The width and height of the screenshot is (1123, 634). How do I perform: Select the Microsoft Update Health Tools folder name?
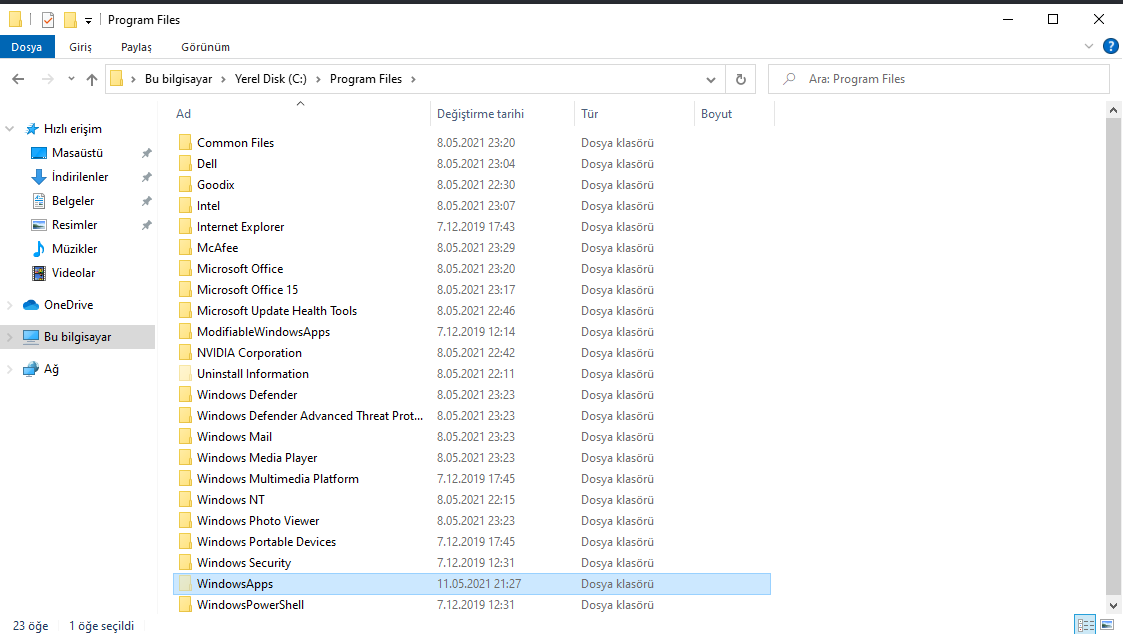tap(277, 311)
